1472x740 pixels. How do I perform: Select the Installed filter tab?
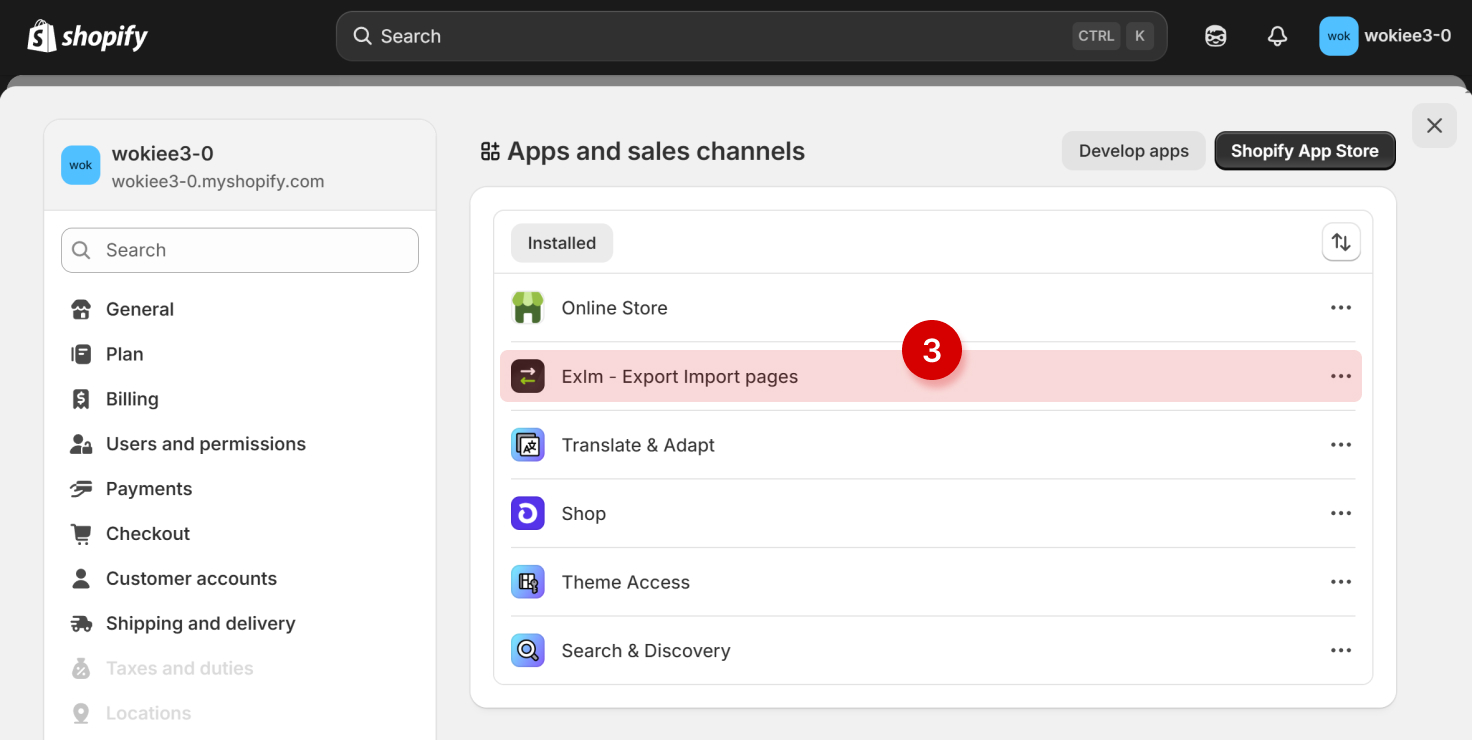[x=561, y=243]
